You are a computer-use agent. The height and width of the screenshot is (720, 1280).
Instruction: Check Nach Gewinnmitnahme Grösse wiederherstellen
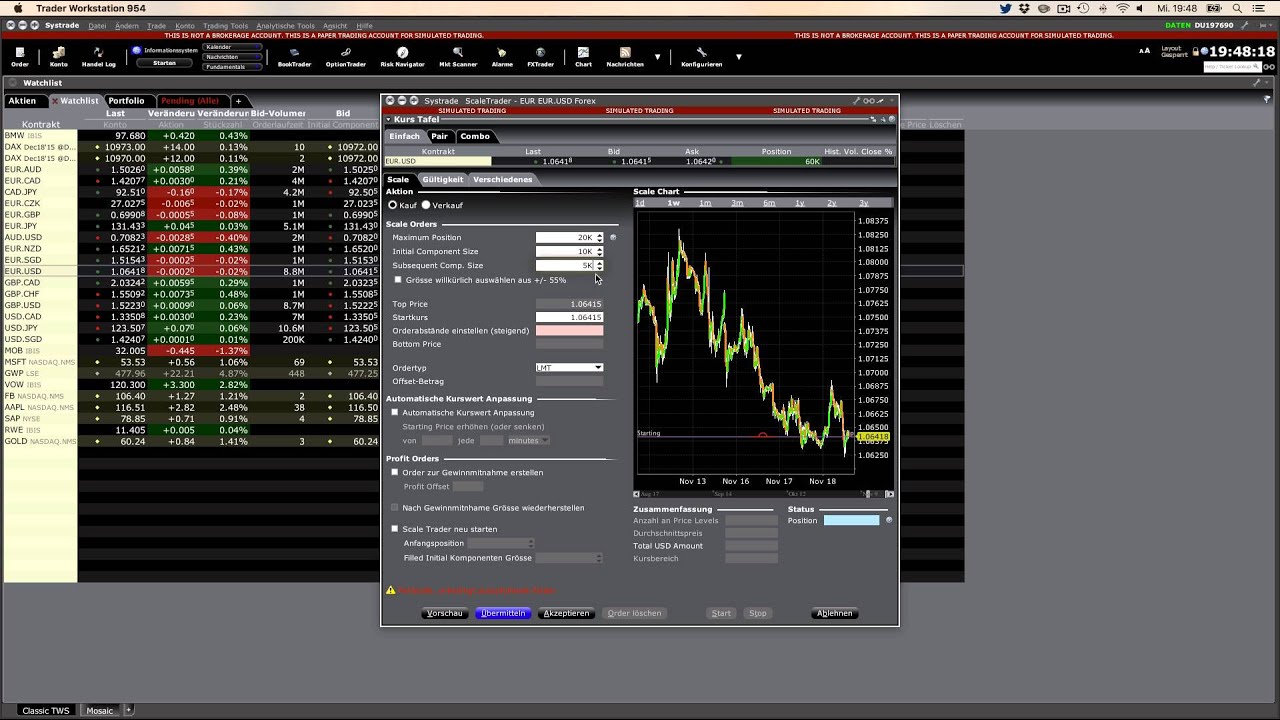[x=395, y=508]
